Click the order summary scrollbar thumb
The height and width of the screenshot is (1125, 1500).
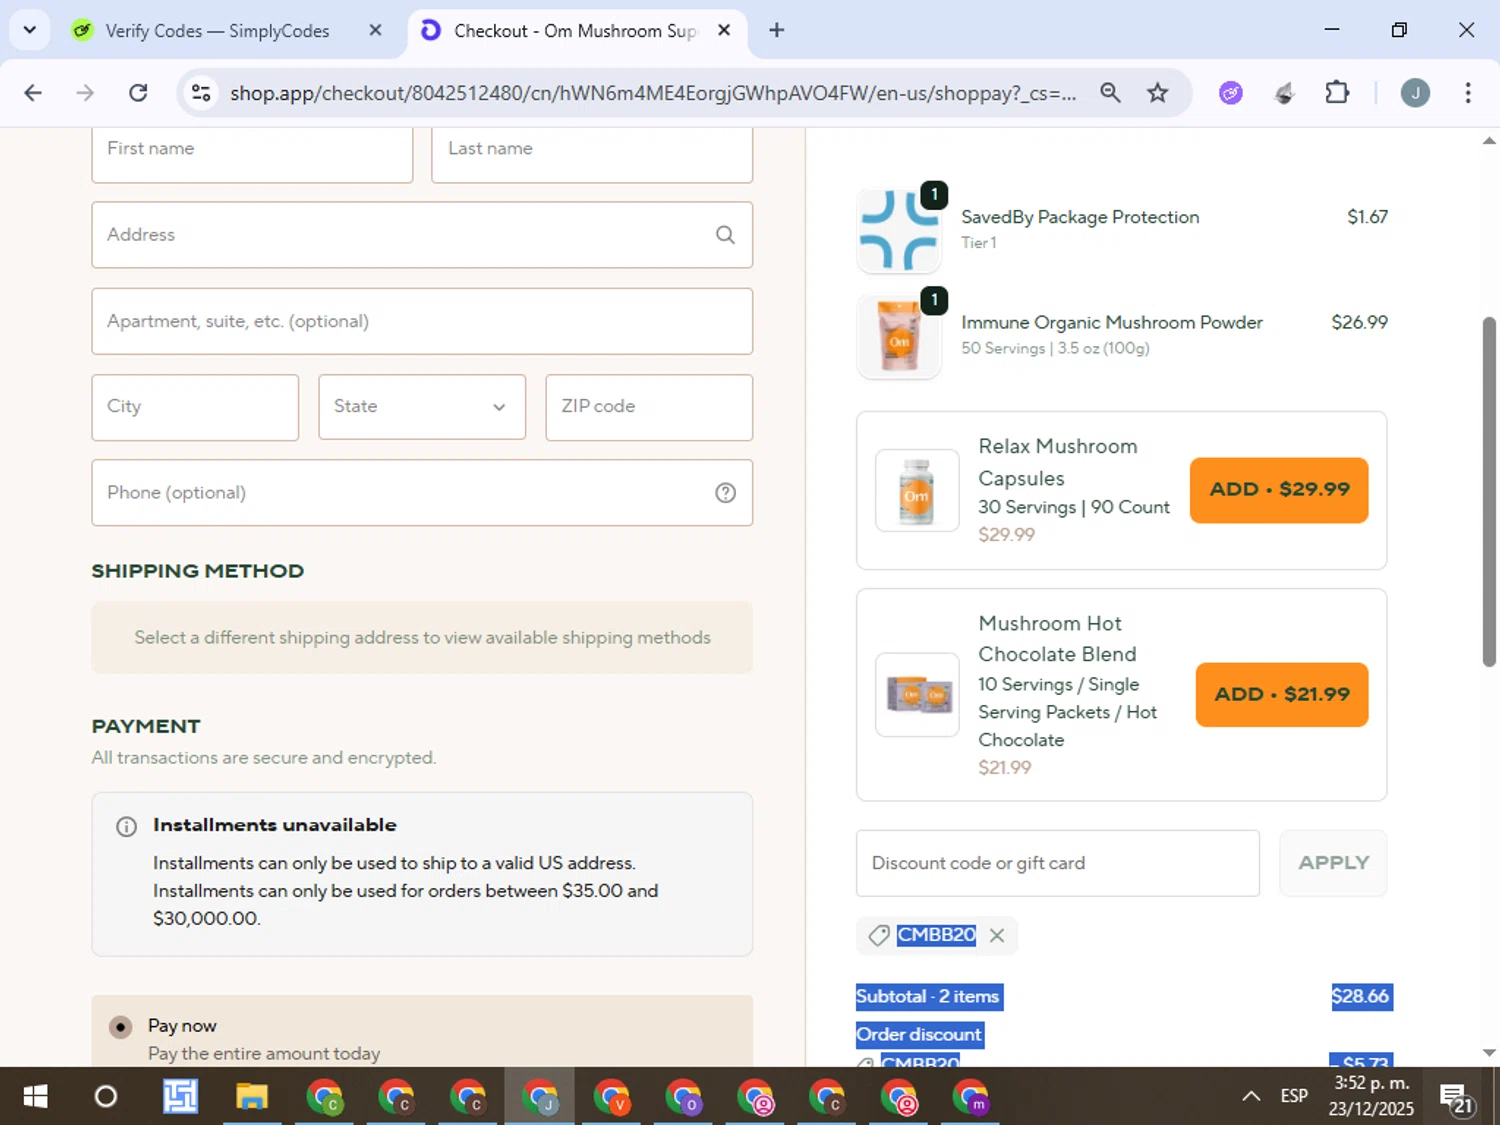click(x=1489, y=492)
